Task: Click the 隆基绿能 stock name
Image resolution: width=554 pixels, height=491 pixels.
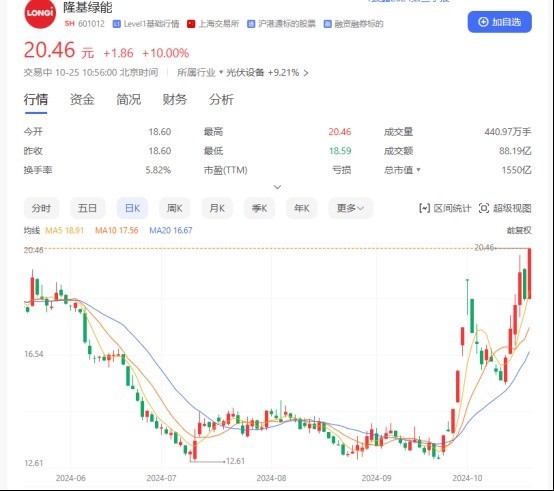Action: pos(88,7)
